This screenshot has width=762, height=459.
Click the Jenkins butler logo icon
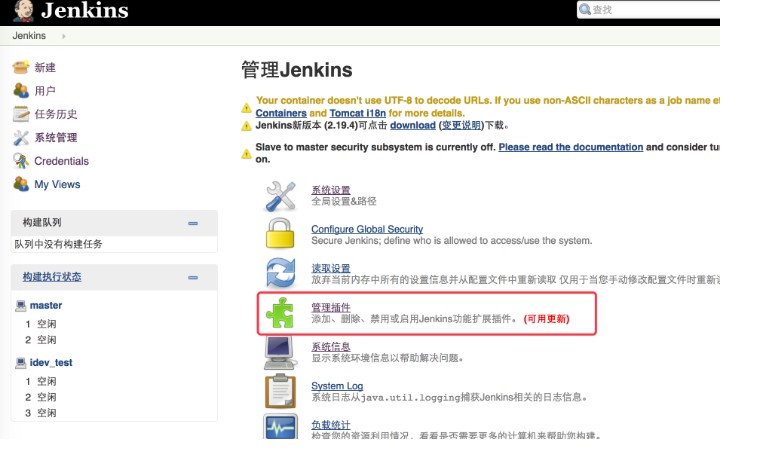(x=23, y=11)
